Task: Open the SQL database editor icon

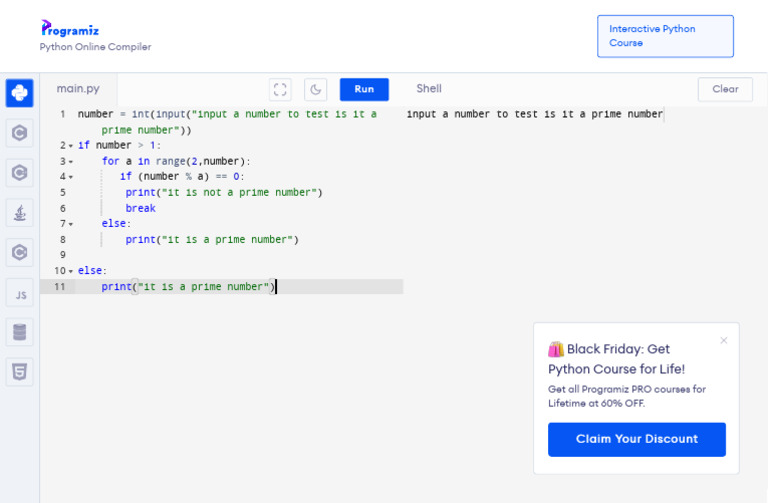Action: click(x=19, y=333)
